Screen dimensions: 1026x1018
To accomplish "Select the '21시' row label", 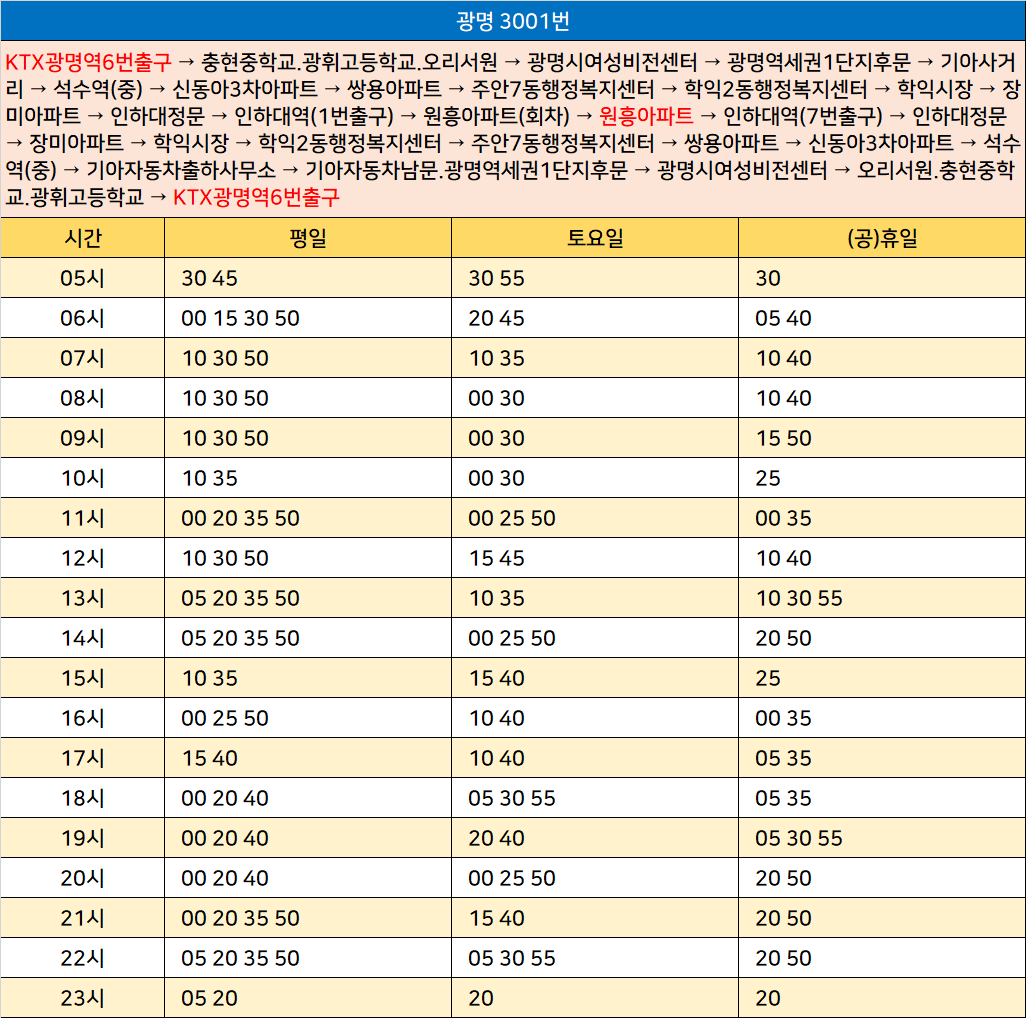I will [82, 918].
